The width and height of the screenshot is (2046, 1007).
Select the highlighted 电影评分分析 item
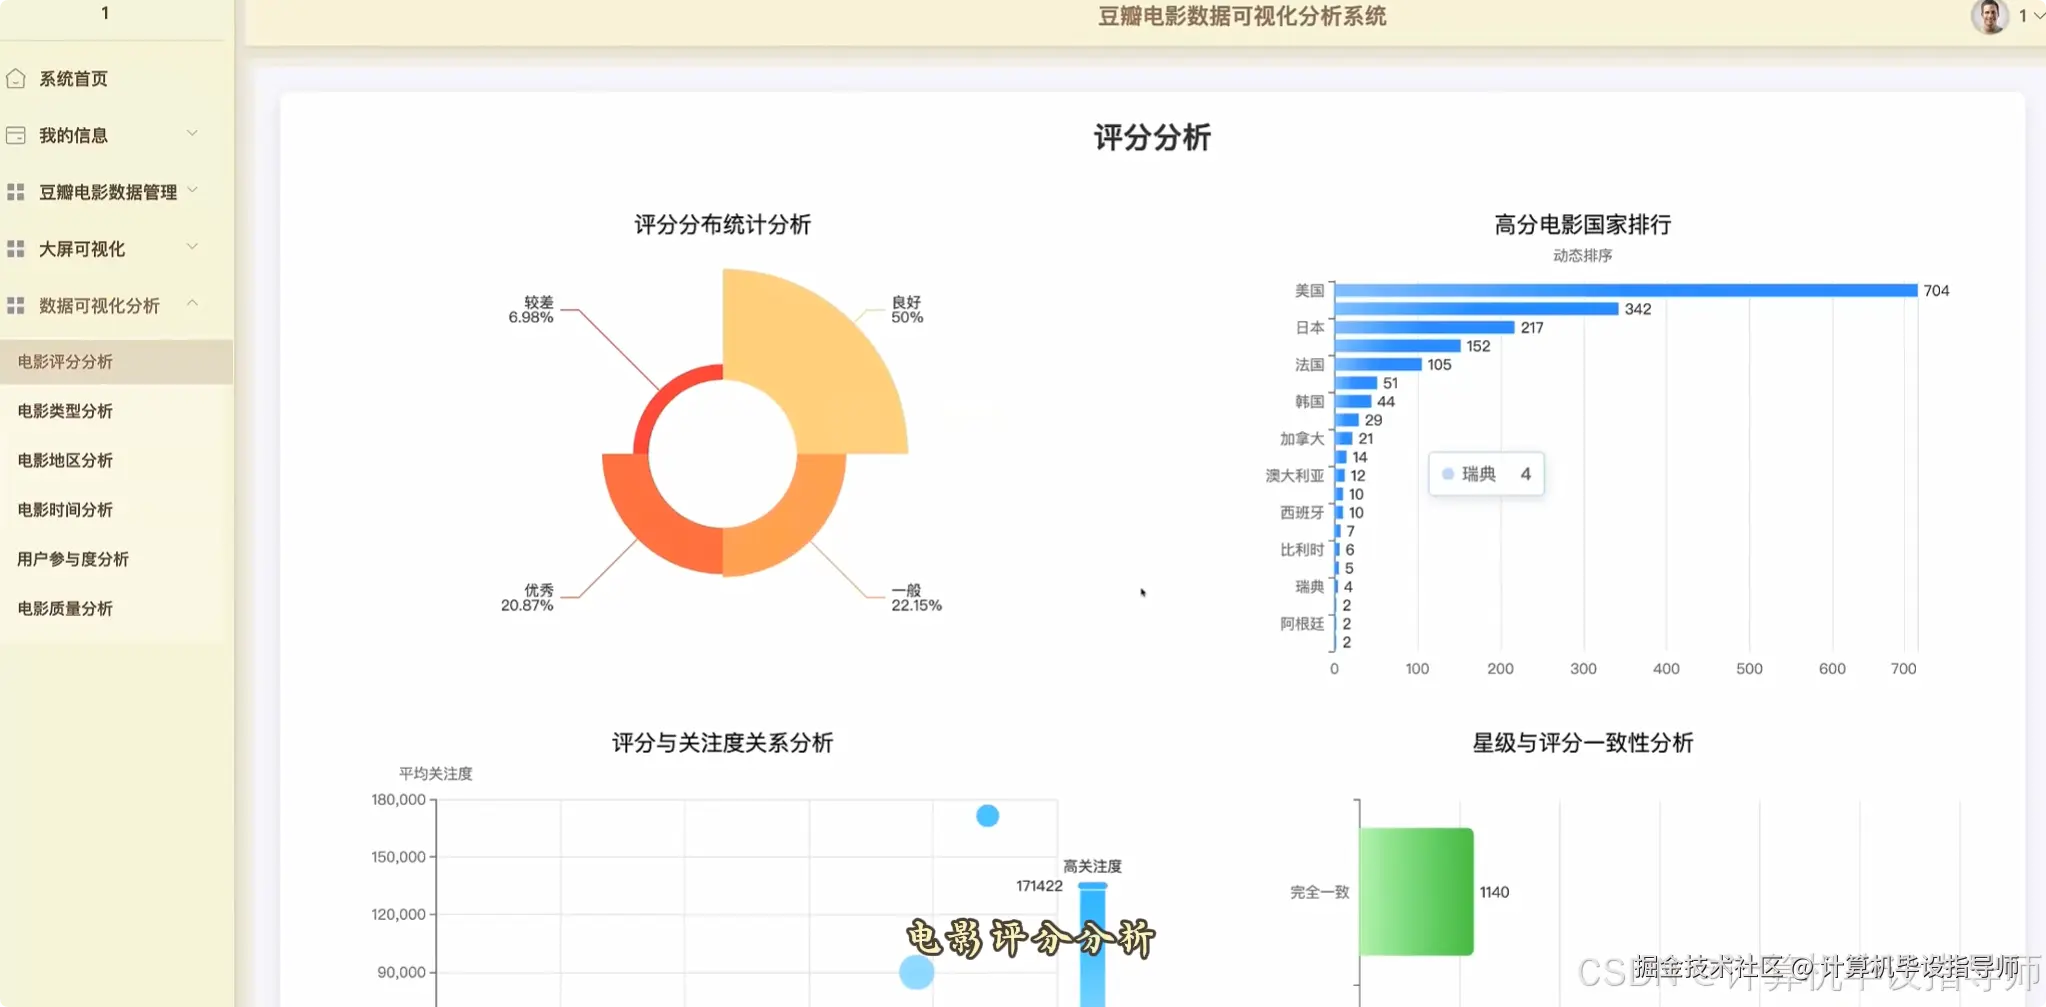tap(65, 361)
